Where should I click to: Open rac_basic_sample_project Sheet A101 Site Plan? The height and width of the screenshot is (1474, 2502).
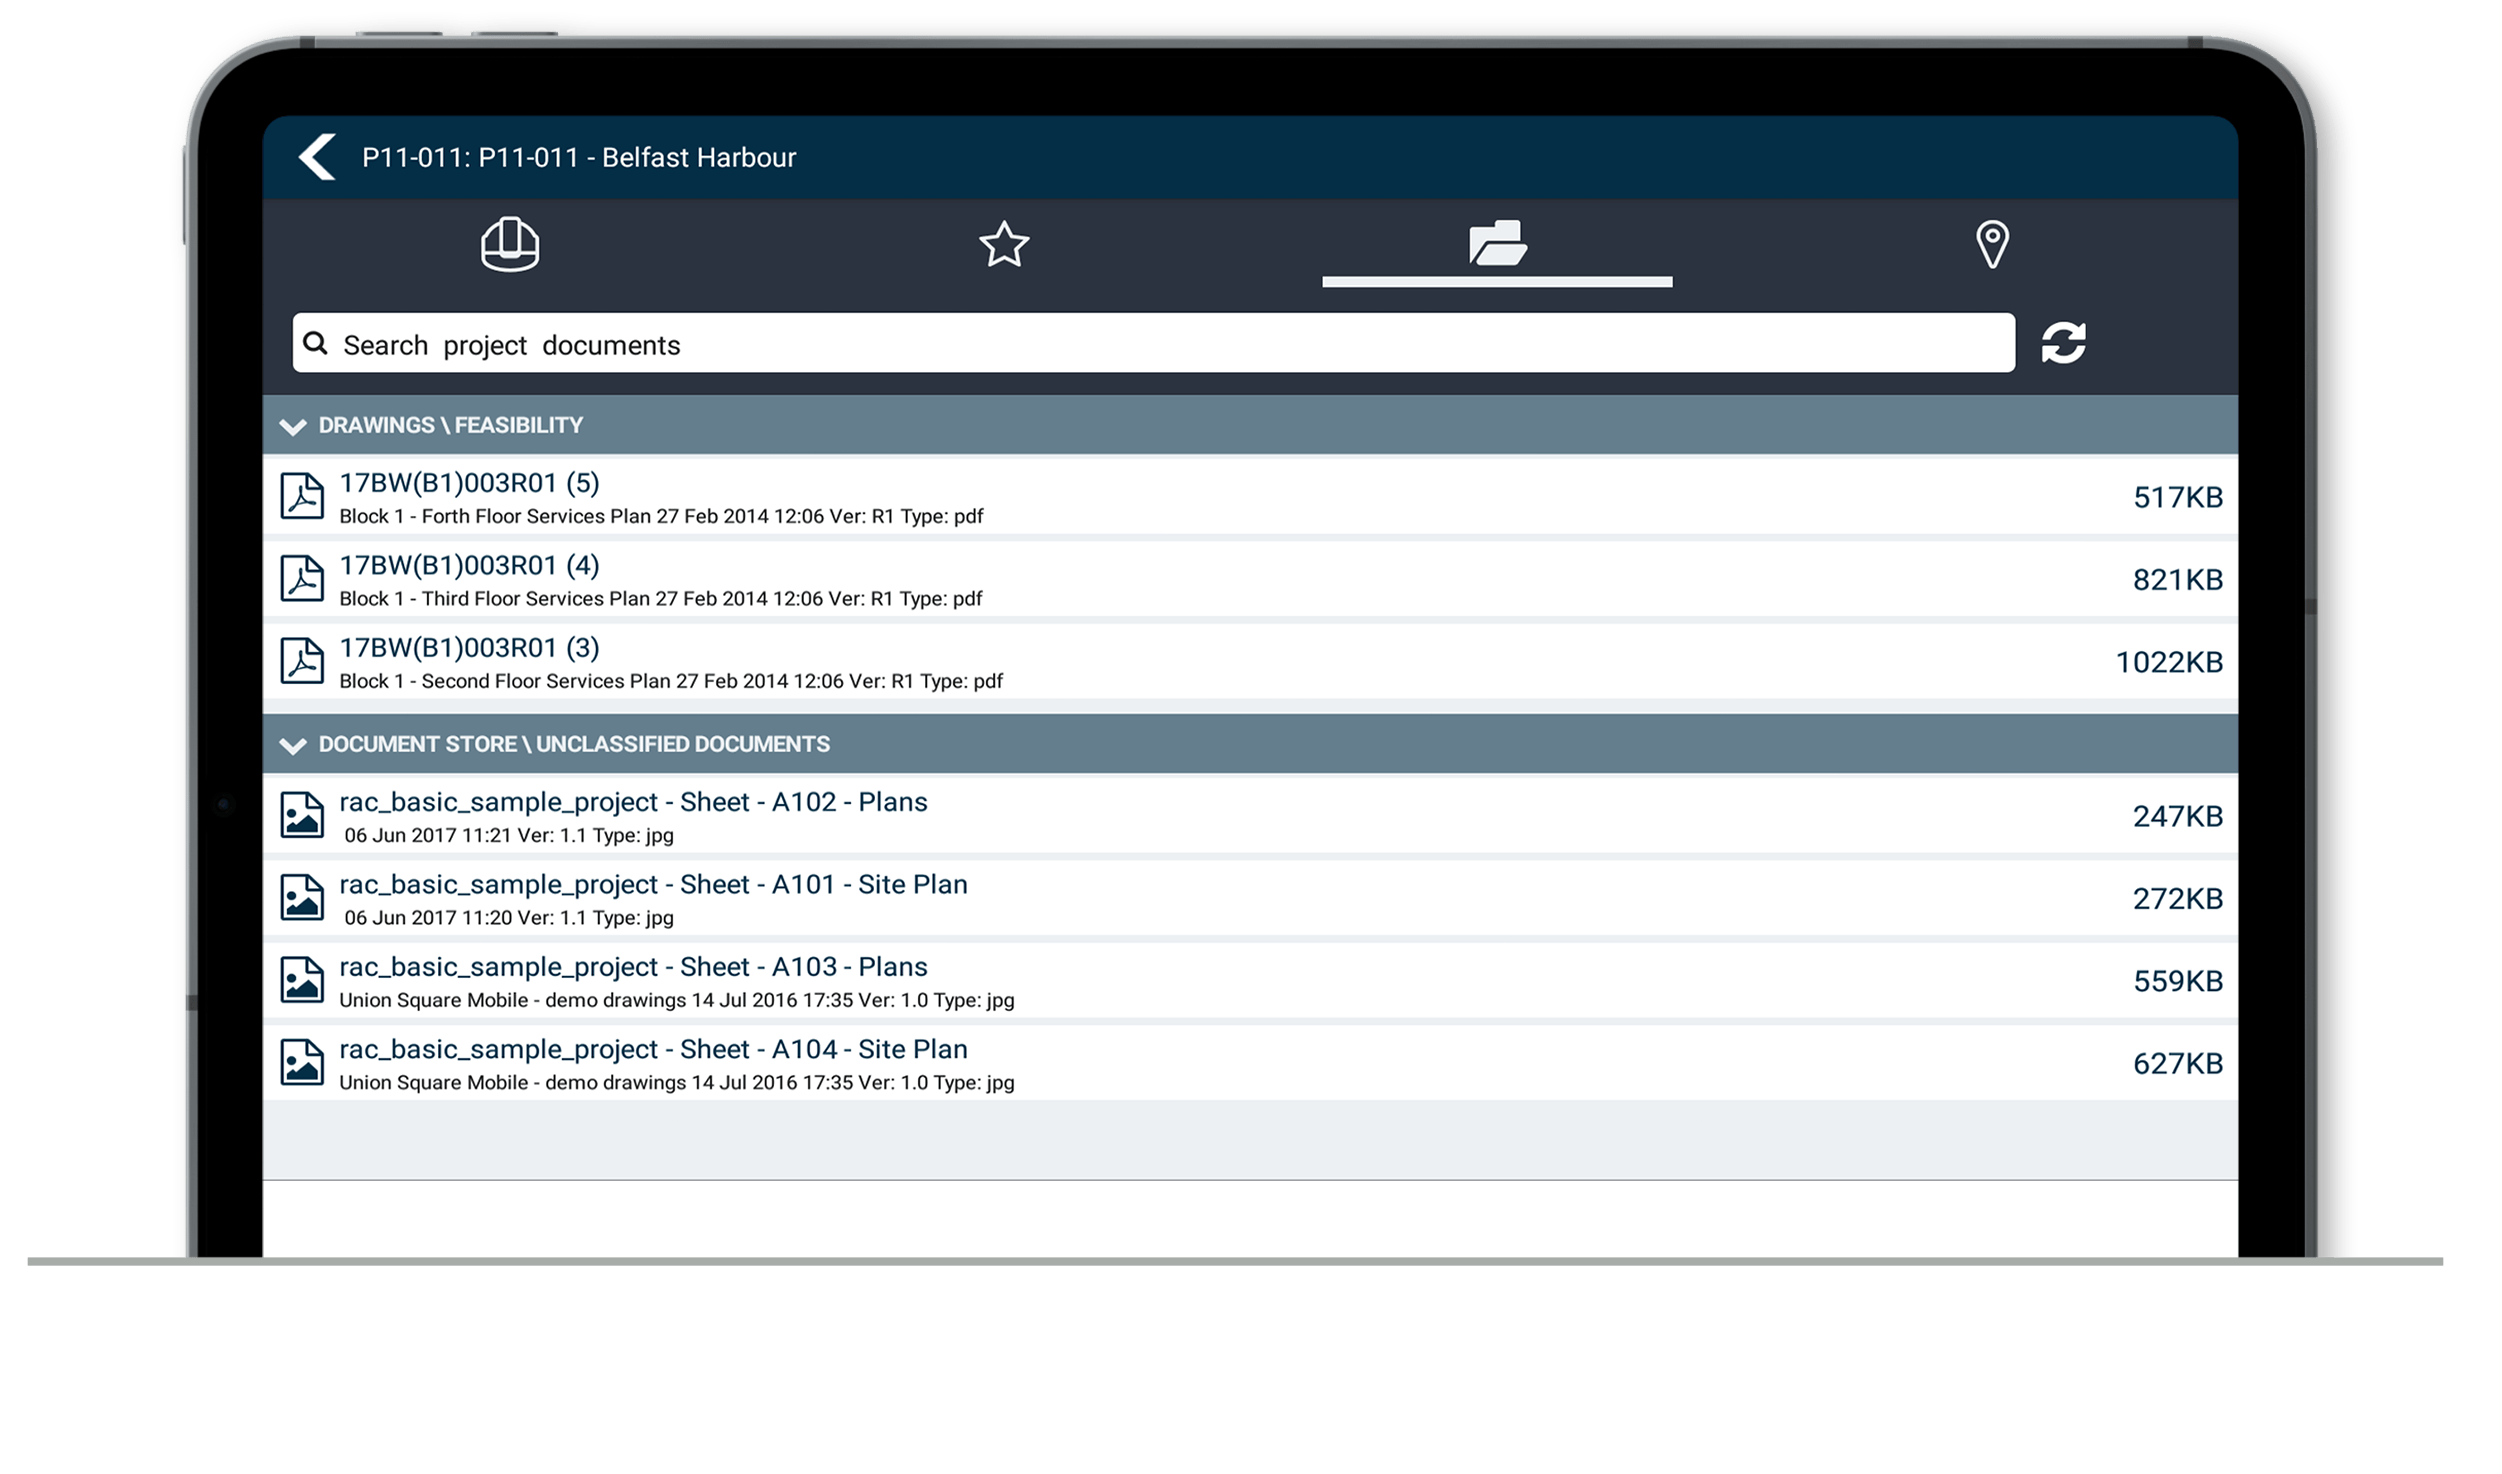tap(655, 884)
